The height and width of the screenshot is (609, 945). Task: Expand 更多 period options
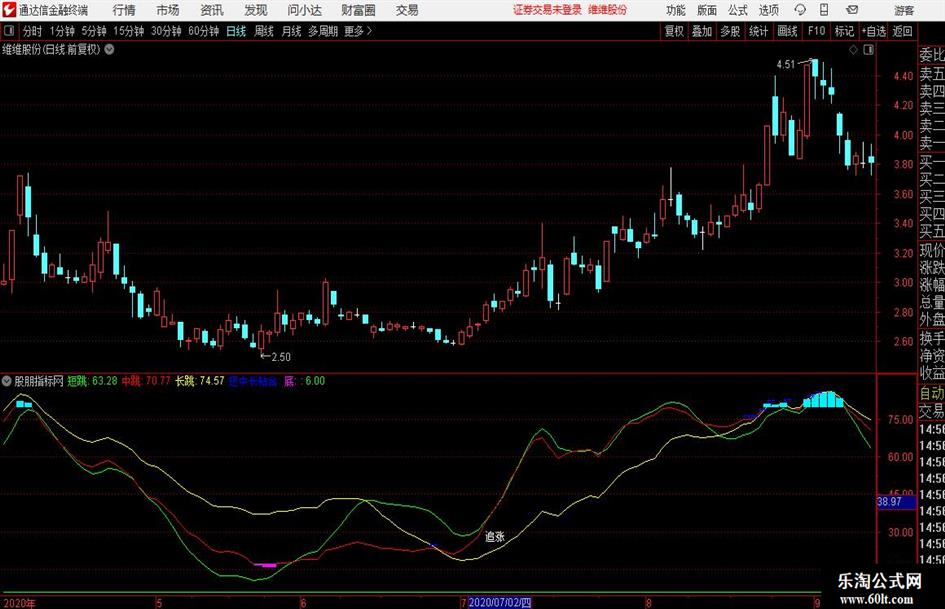358,31
